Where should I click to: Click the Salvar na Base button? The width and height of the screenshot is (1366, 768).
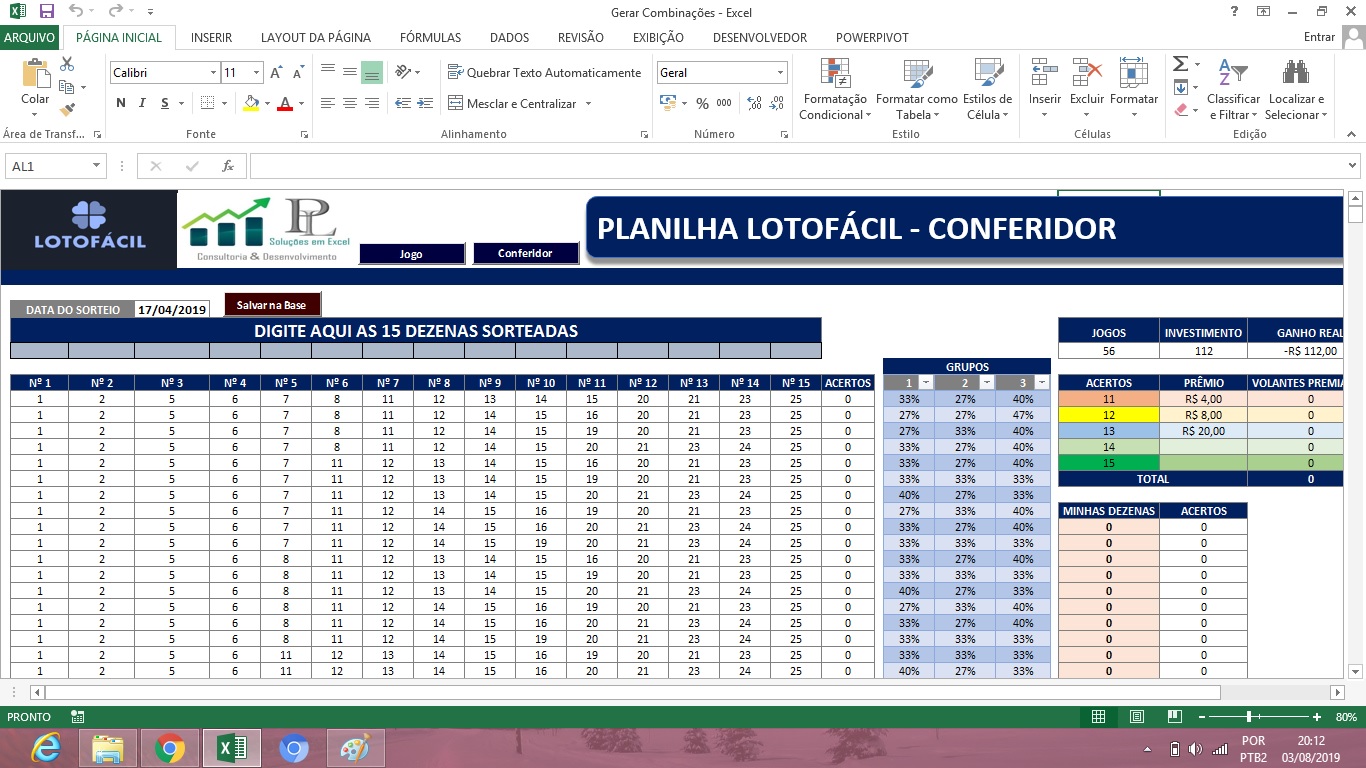point(272,305)
